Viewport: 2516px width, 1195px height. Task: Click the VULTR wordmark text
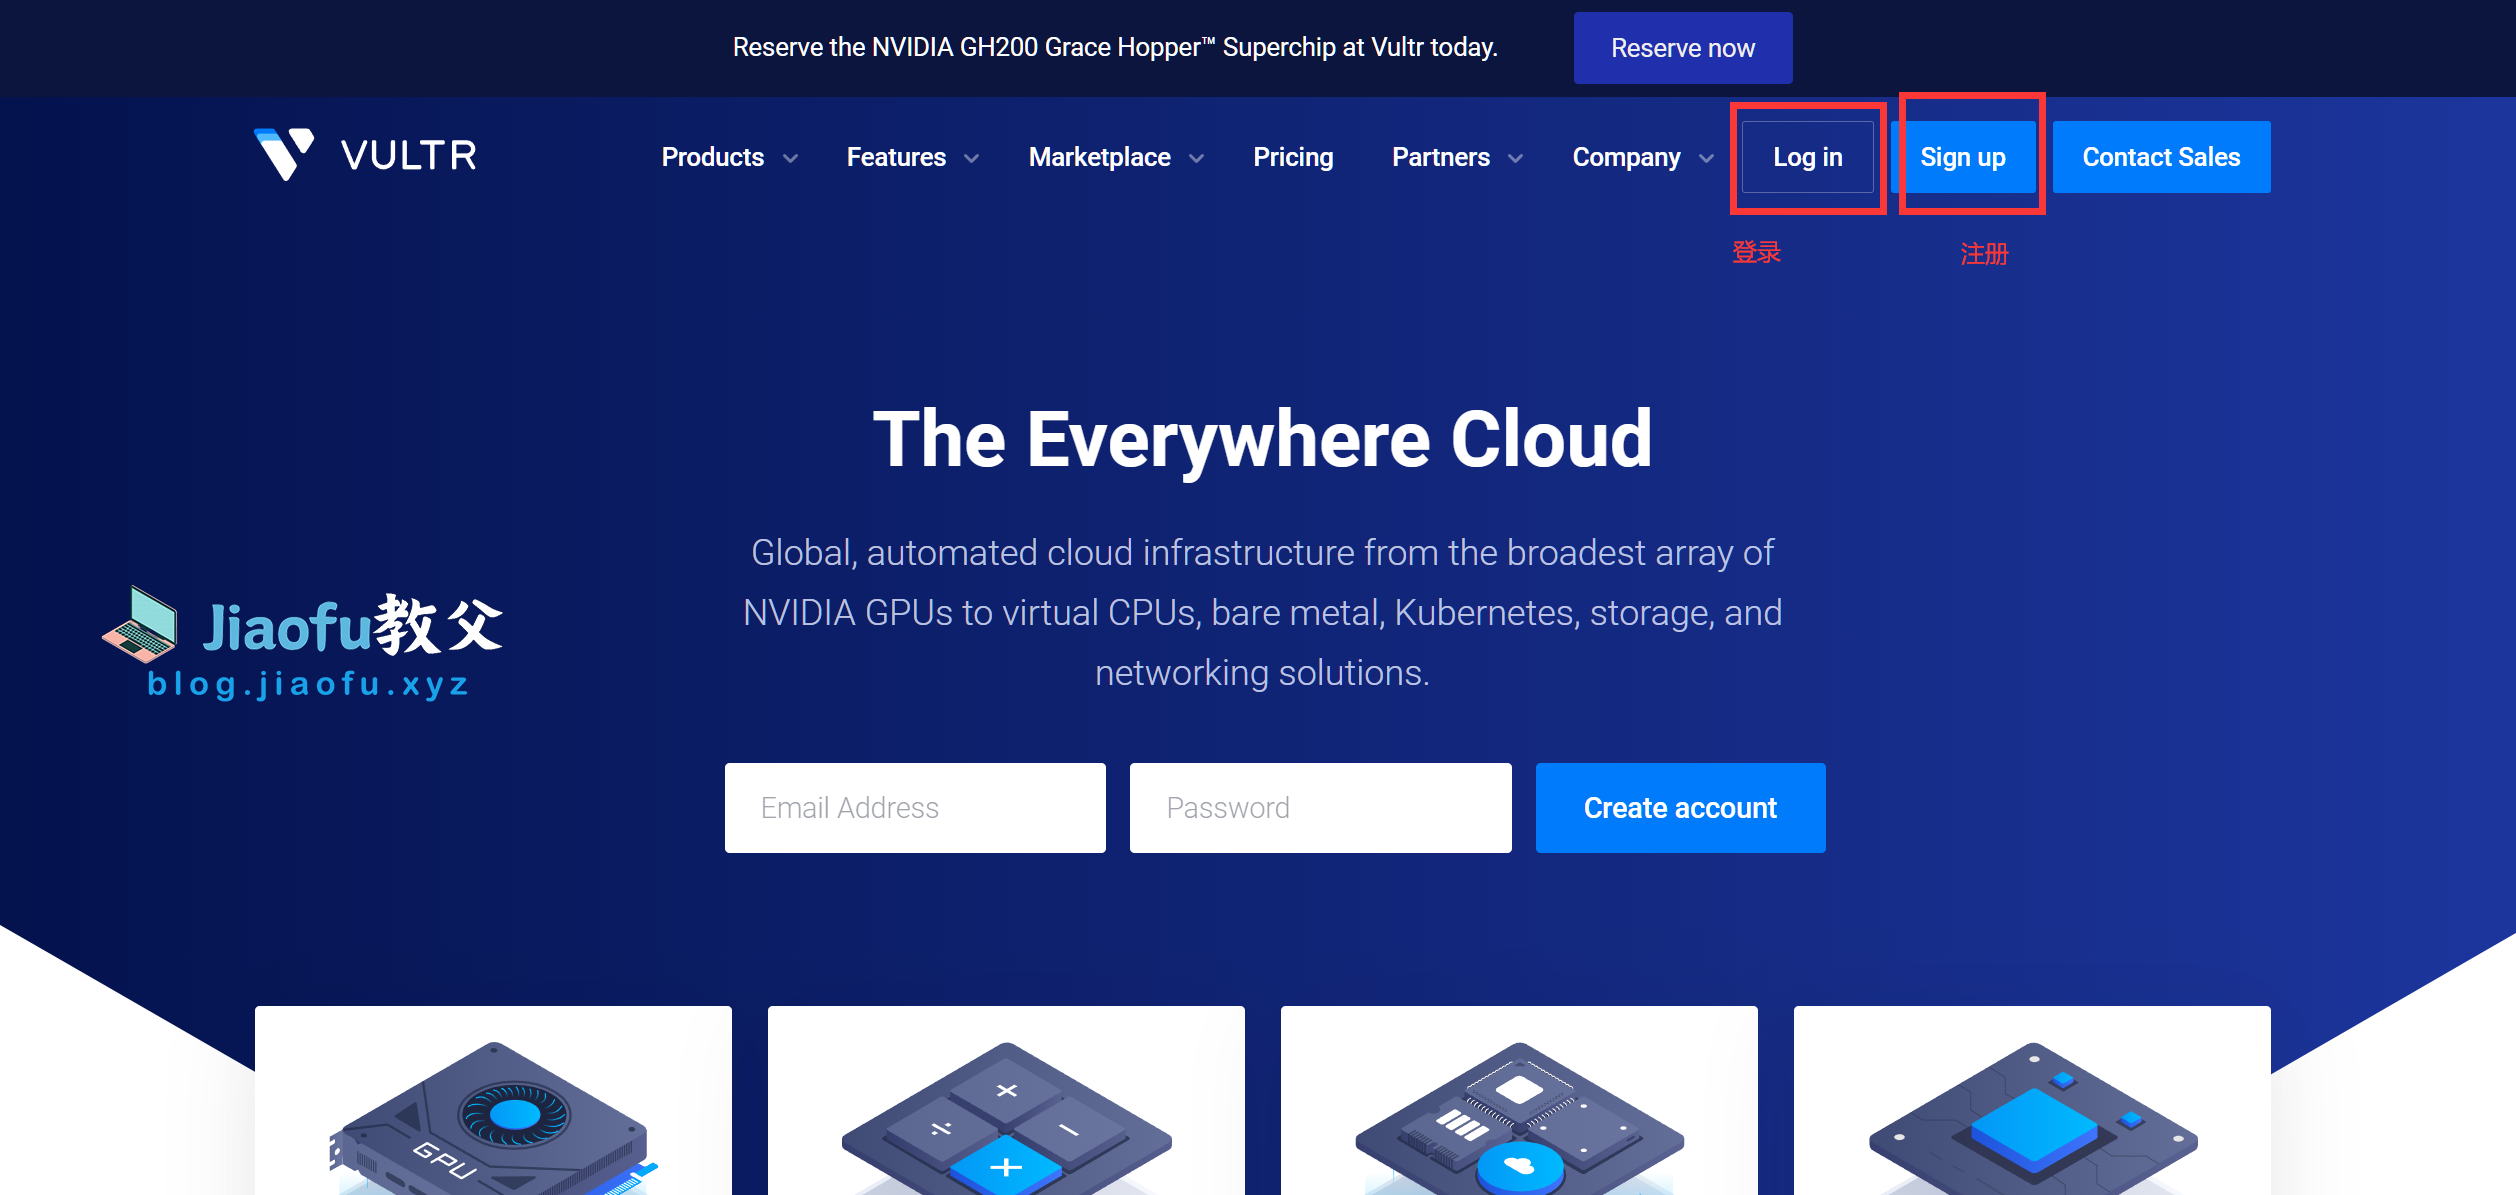[x=408, y=155]
